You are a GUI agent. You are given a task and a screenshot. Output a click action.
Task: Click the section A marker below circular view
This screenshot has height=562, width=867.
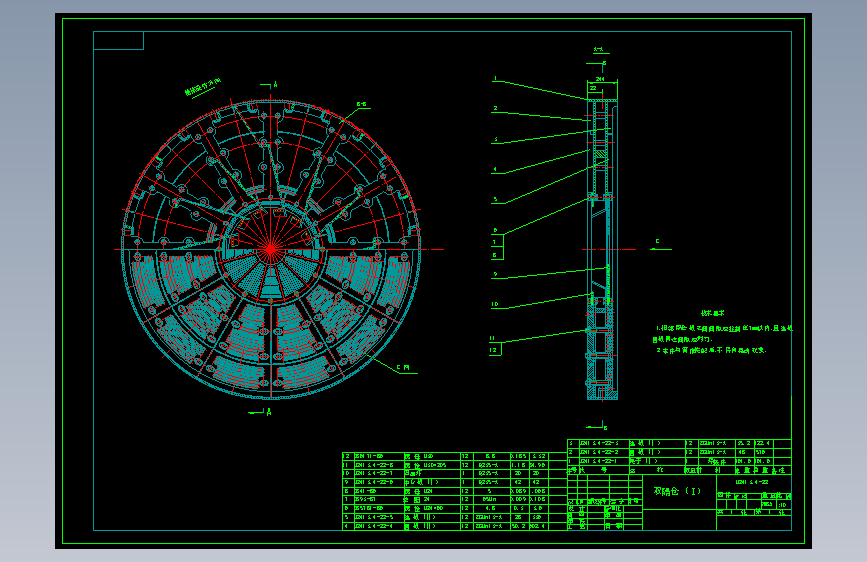pos(269,412)
